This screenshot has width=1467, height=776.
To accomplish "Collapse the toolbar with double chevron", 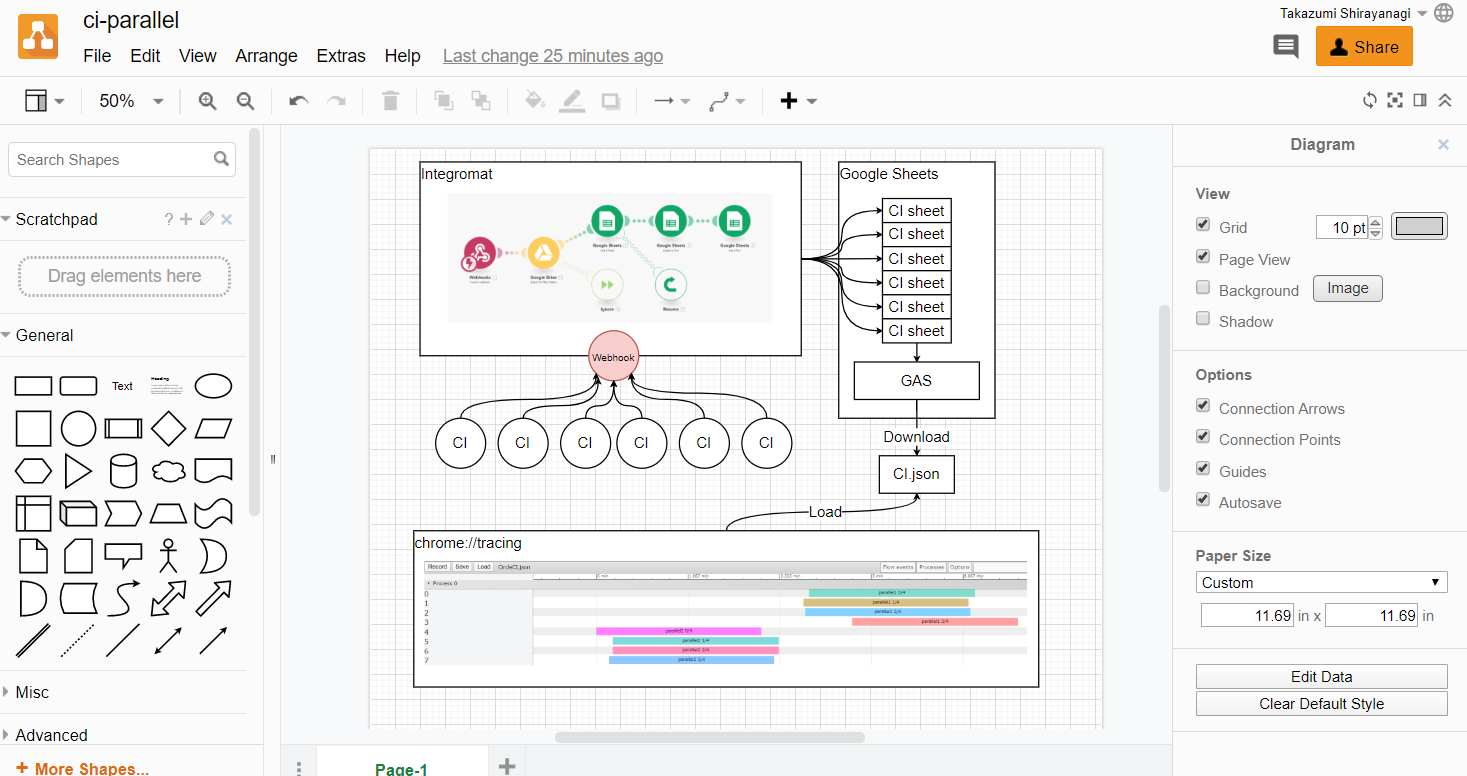I will coord(1445,100).
